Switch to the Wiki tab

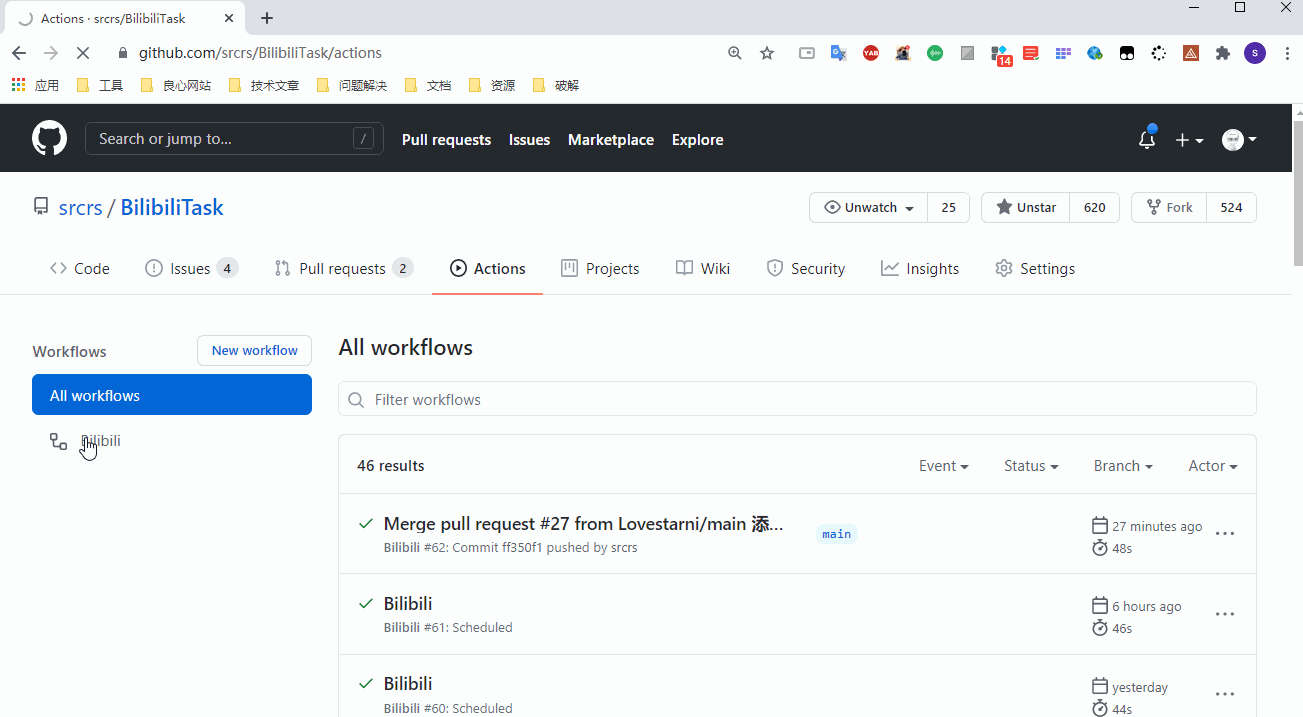[703, 268]
